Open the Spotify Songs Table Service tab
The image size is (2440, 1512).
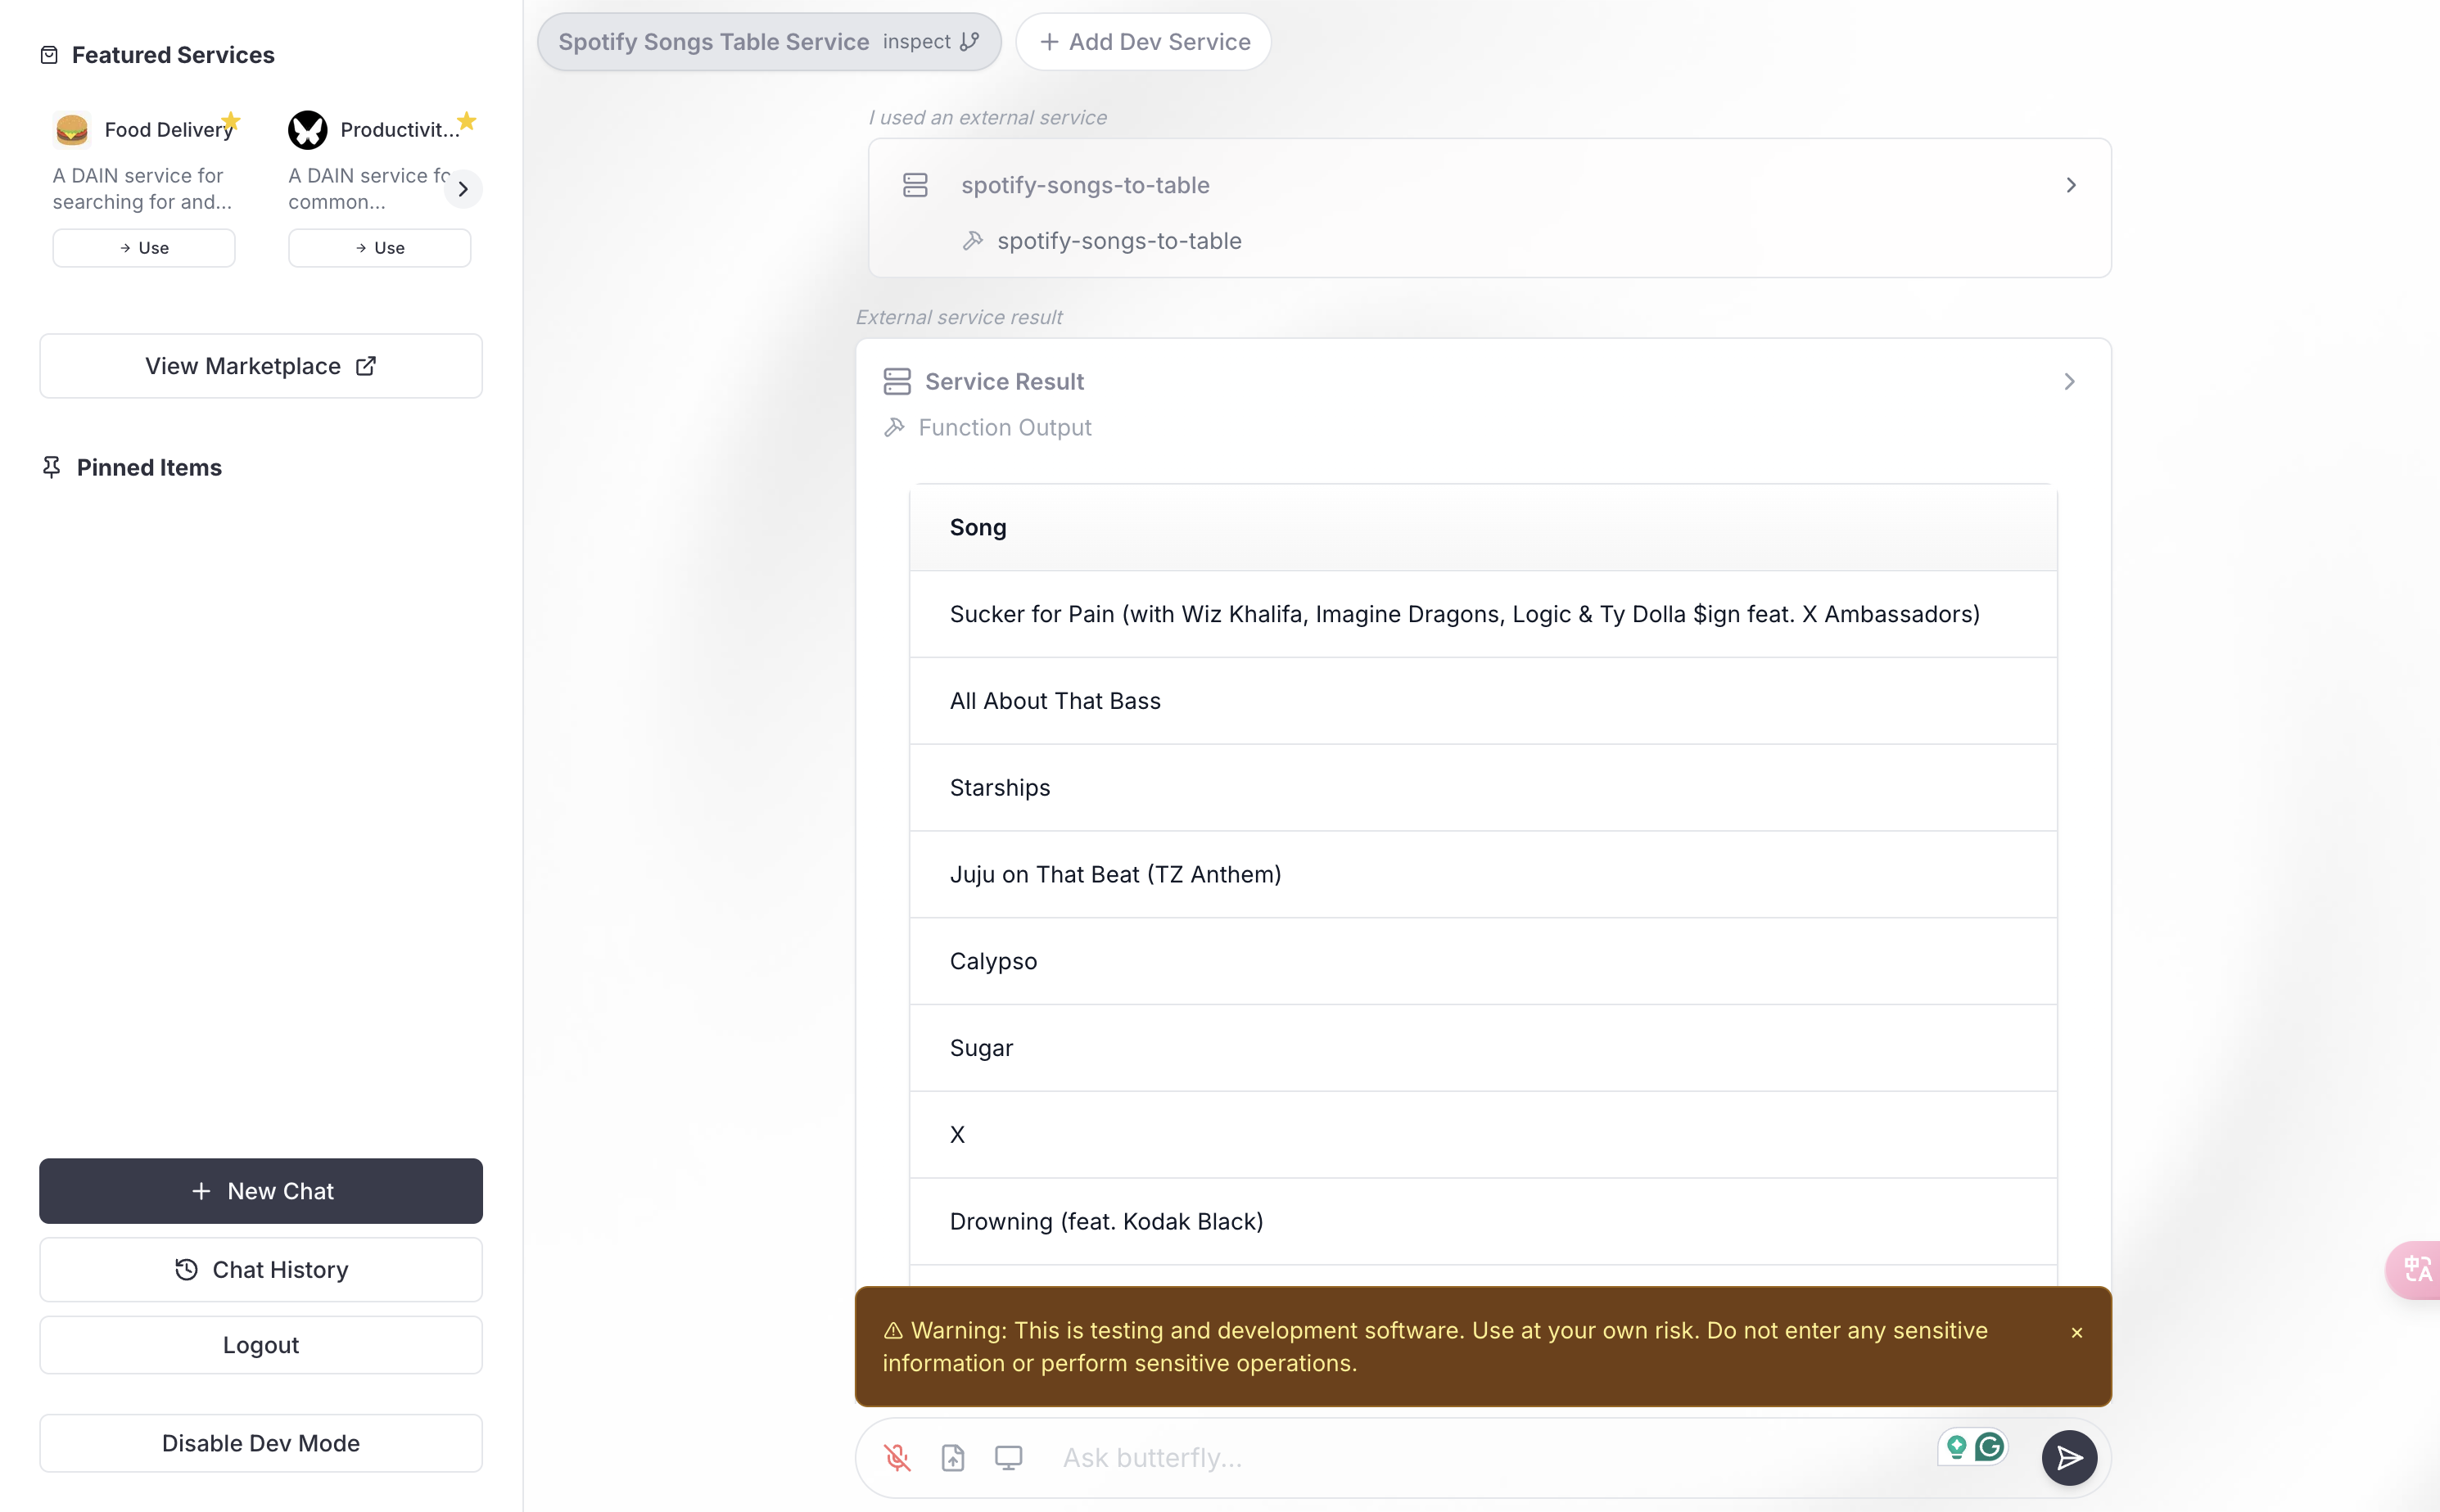713,42
